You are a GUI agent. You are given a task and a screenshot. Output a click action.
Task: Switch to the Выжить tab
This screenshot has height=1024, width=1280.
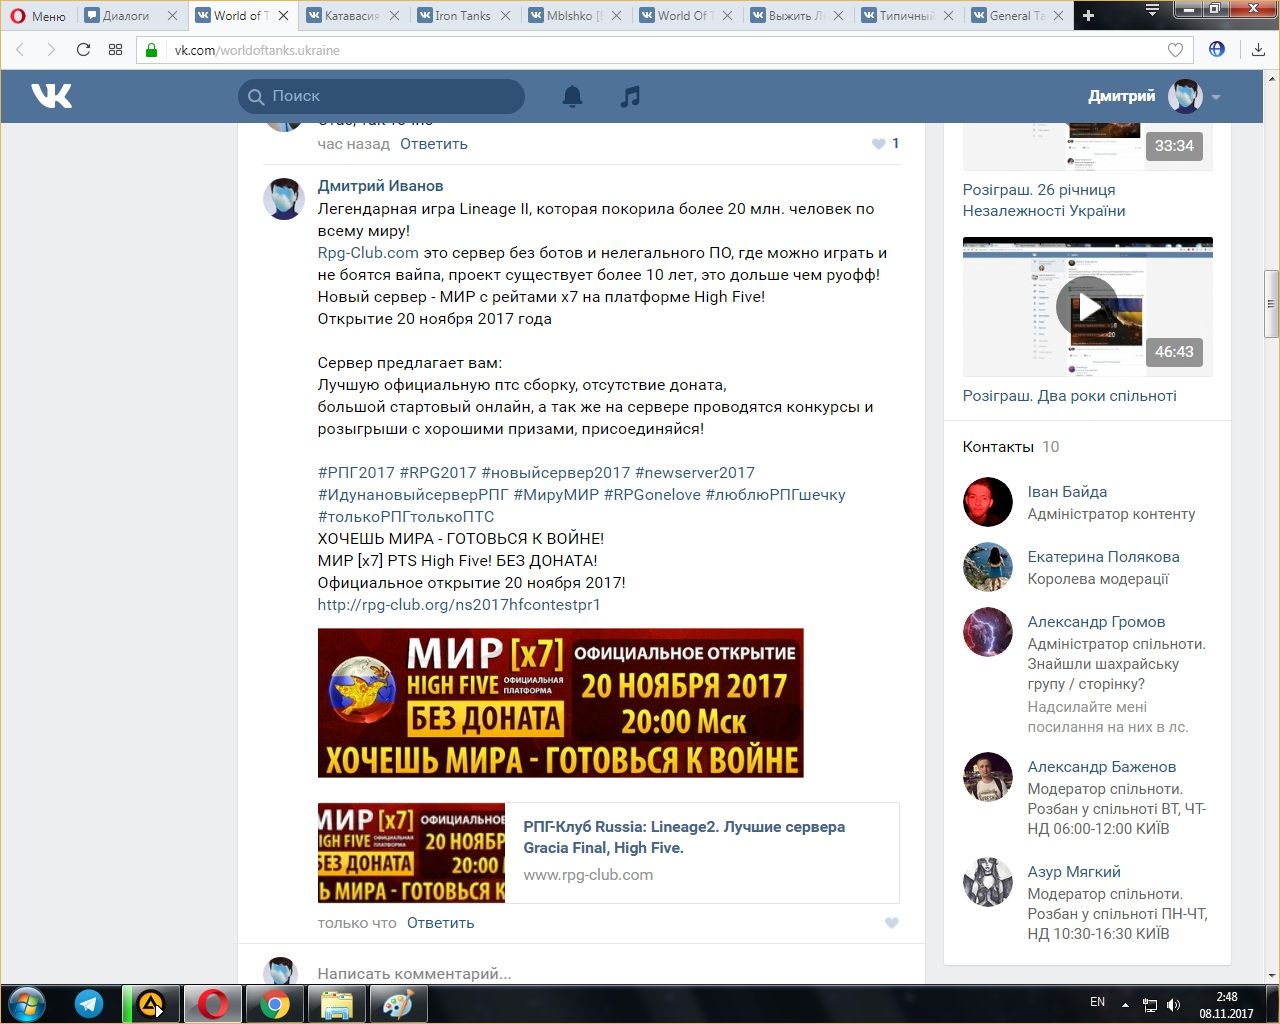(797, 16)
